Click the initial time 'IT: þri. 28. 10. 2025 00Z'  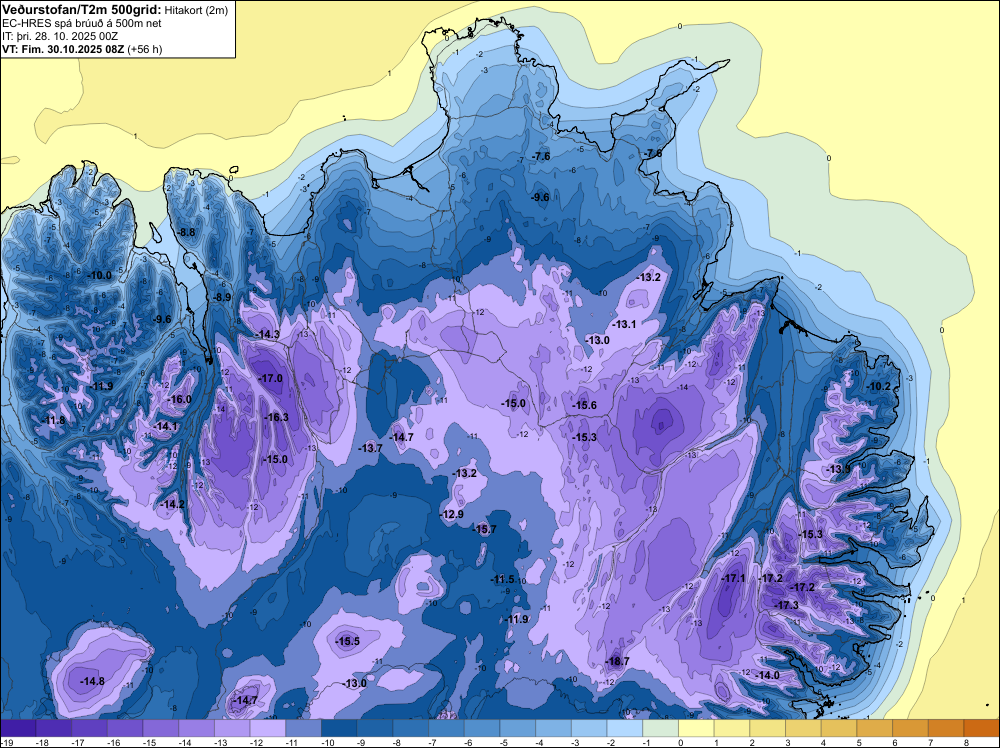(x=60, y=36)
